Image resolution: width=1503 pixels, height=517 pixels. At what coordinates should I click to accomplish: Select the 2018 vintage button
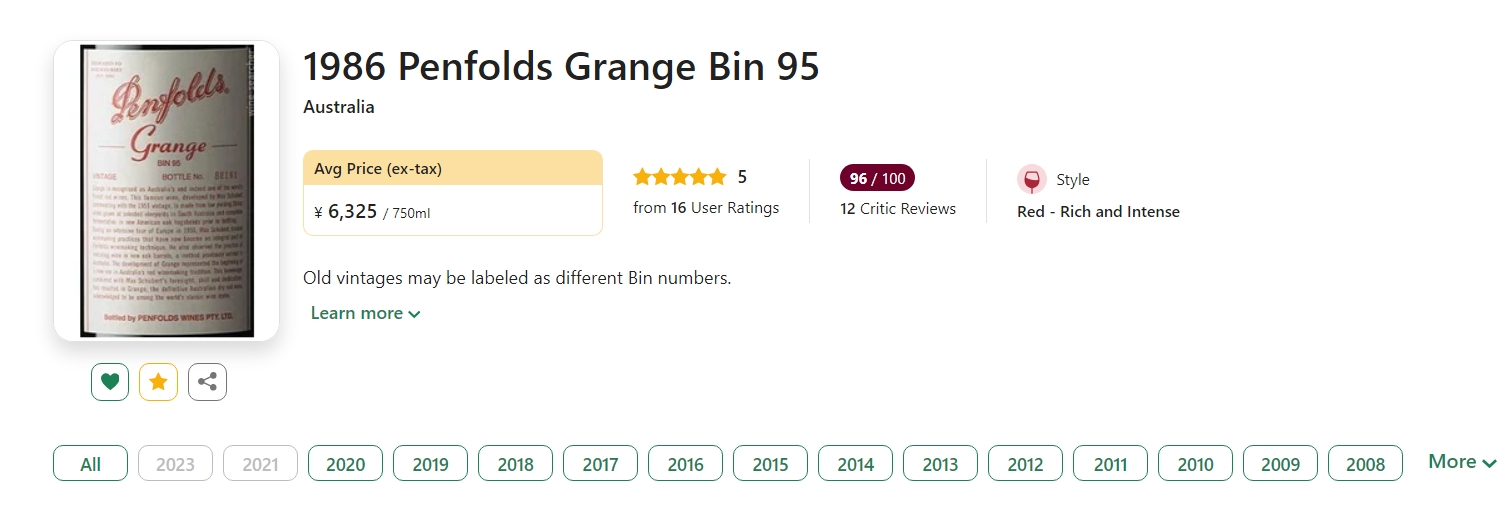click(x=516, y=464)
